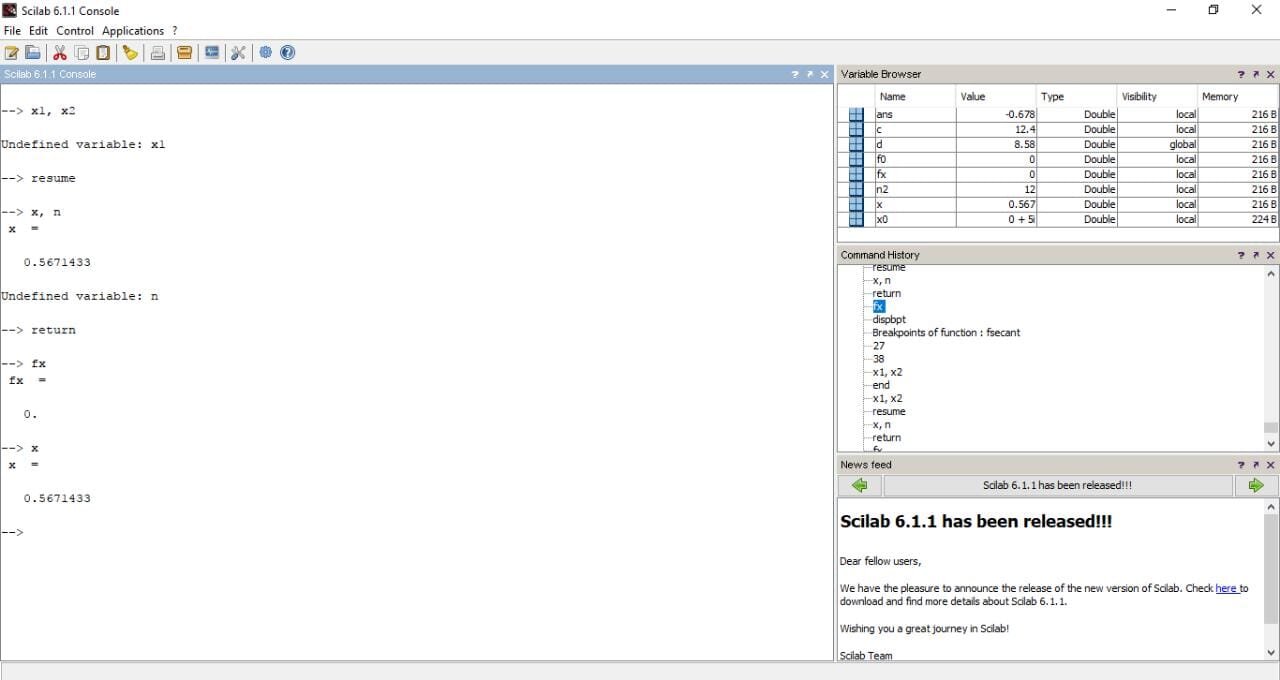Click the news headline bar button

coord(1058,485)
